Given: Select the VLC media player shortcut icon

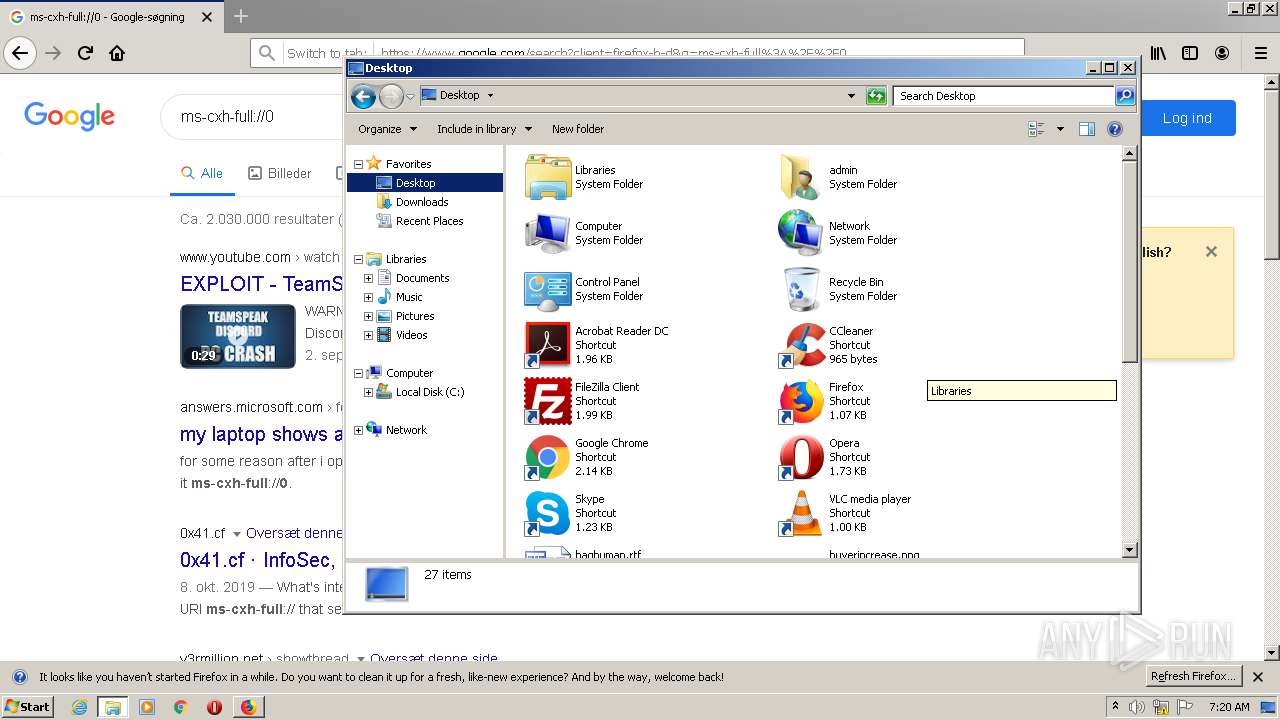Looking at the screenshot, I should pyautogui.click(x=801, y=513).
